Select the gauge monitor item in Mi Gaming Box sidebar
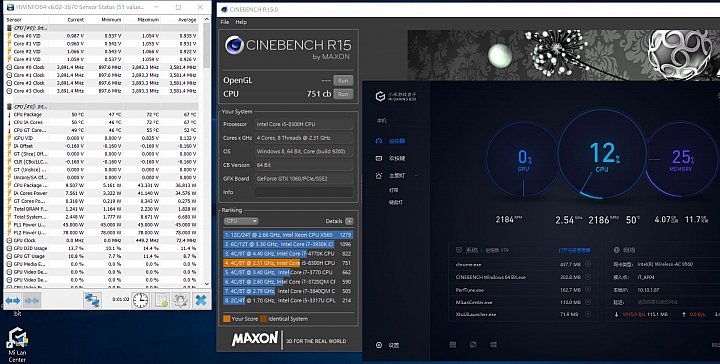Viewport: 720px width, 364px height. click(x=391, y=141)
